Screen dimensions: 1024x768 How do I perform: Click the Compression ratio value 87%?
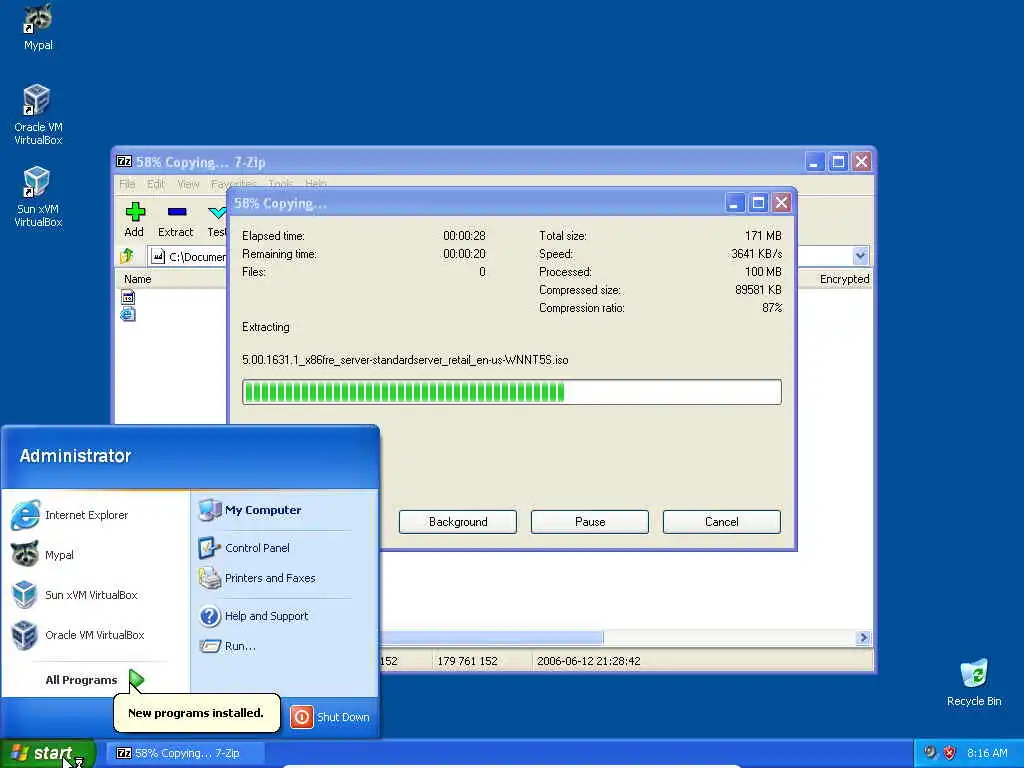coord(772,308)
